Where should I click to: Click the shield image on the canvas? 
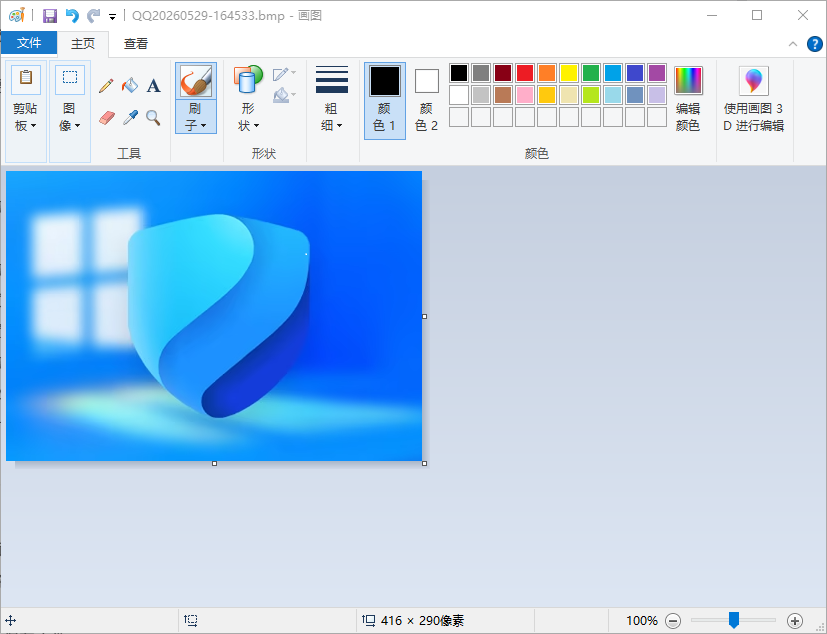[x=218, y=315]
